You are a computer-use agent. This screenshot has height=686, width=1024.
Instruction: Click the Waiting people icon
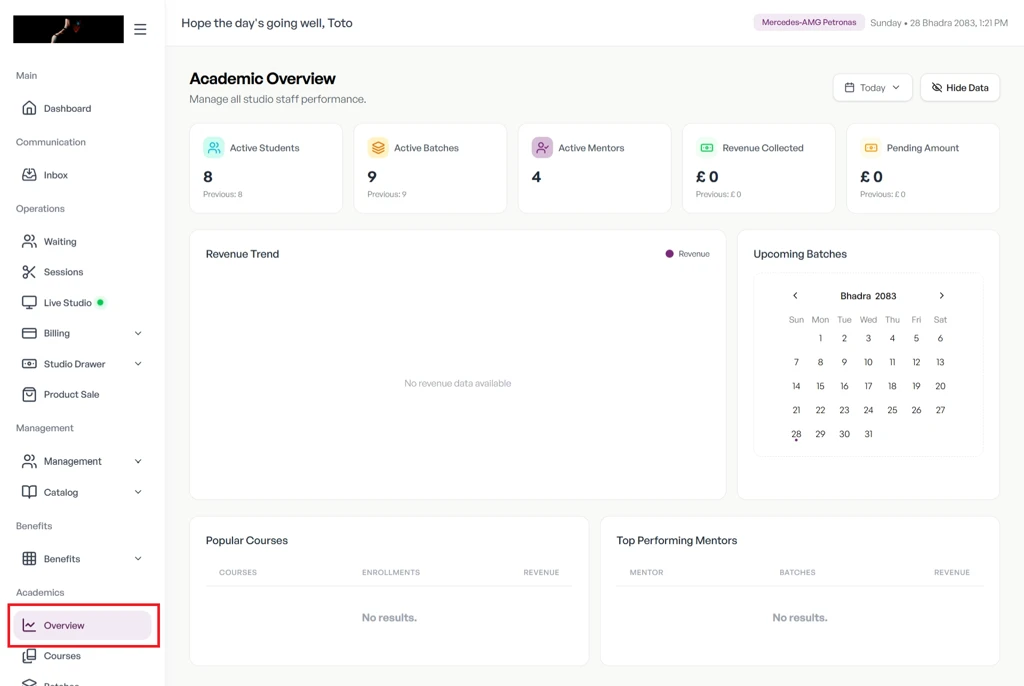(29, 241)
